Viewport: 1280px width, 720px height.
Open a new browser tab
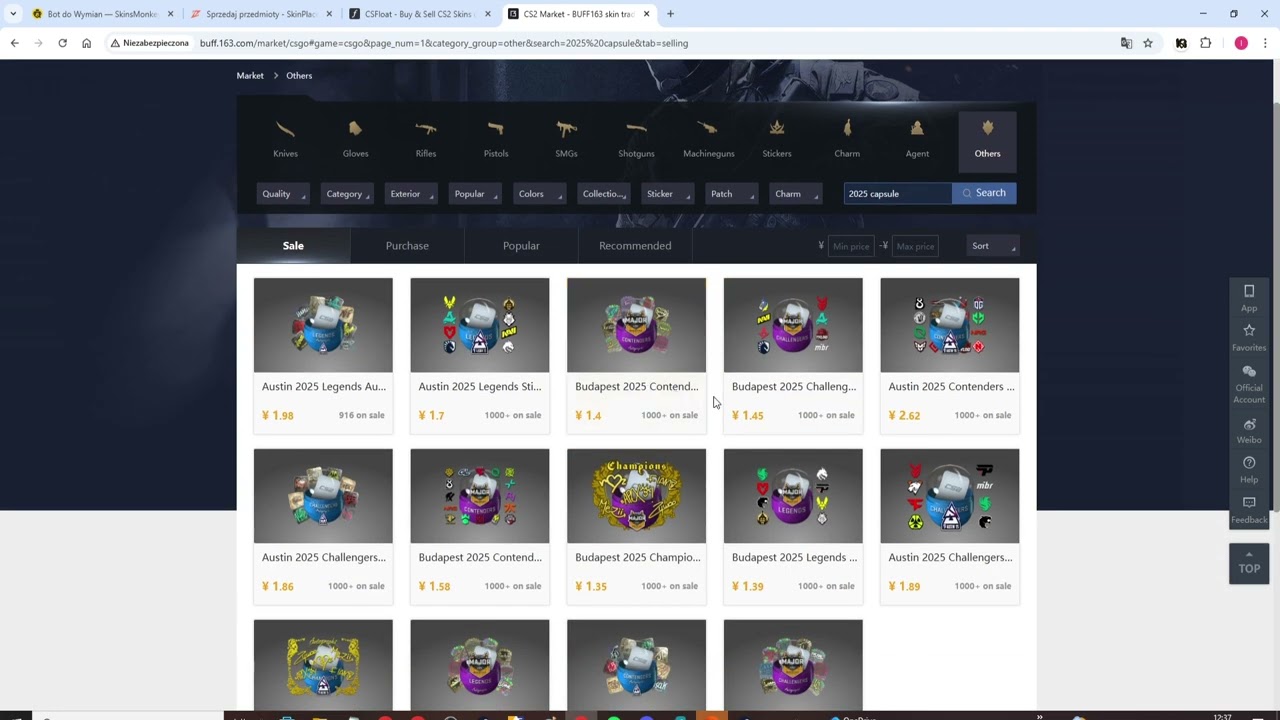(x=670, y=14)
